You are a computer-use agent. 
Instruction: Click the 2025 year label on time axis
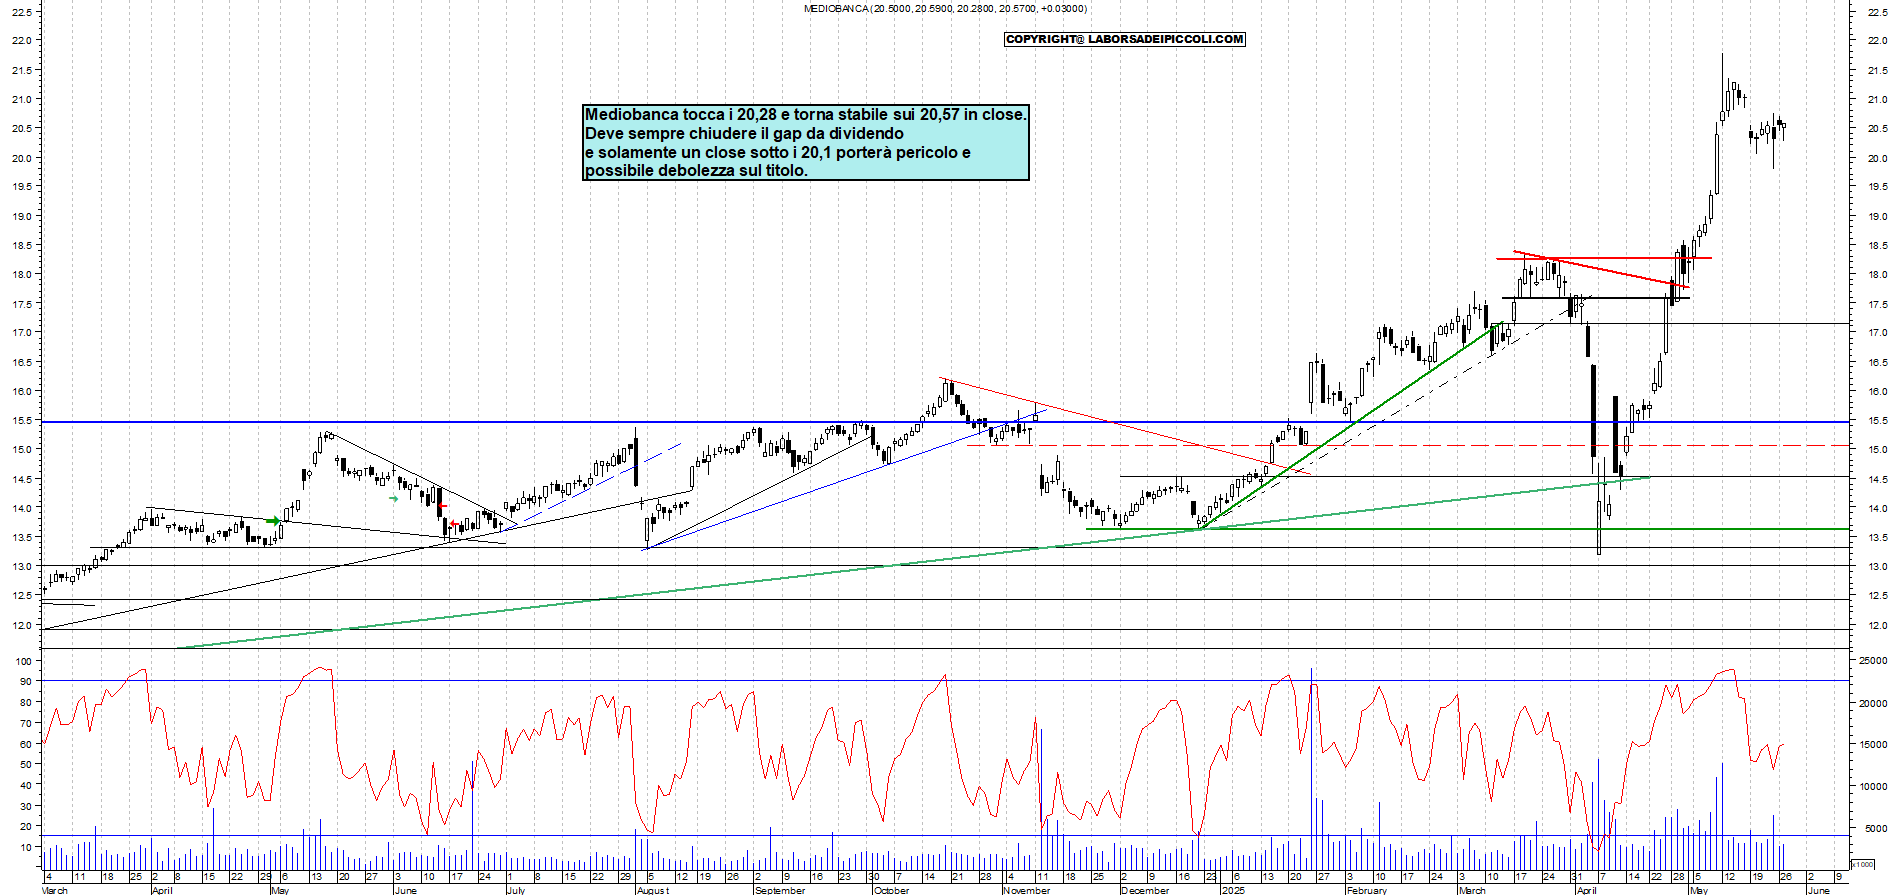click(x=1233, y=890)
